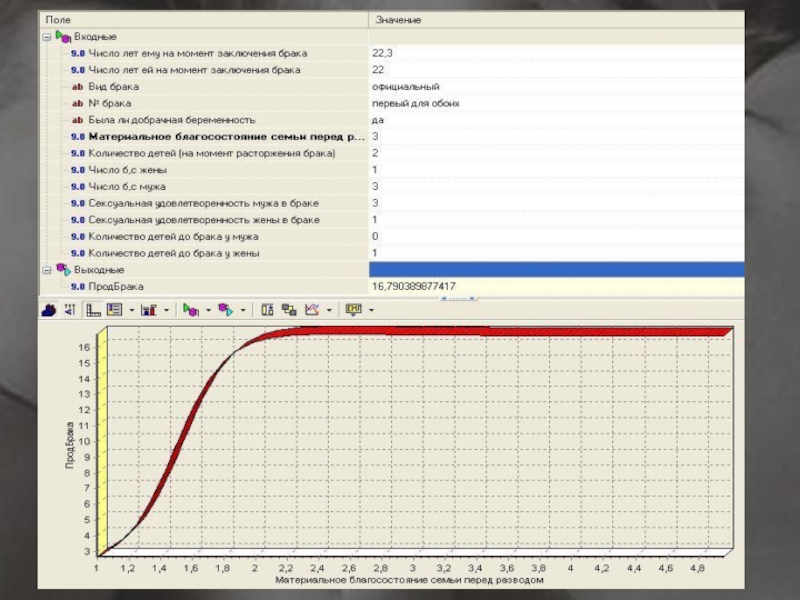This screenshot has width=800, height=600.
Task: Click the overlapping windows toolbar icon
Action: pyautogui.click(x=290, y=310)
